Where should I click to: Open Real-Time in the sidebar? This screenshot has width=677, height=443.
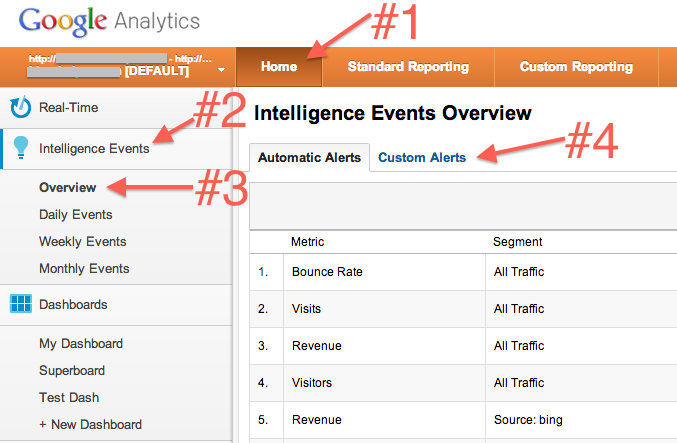tap(69, 108)
